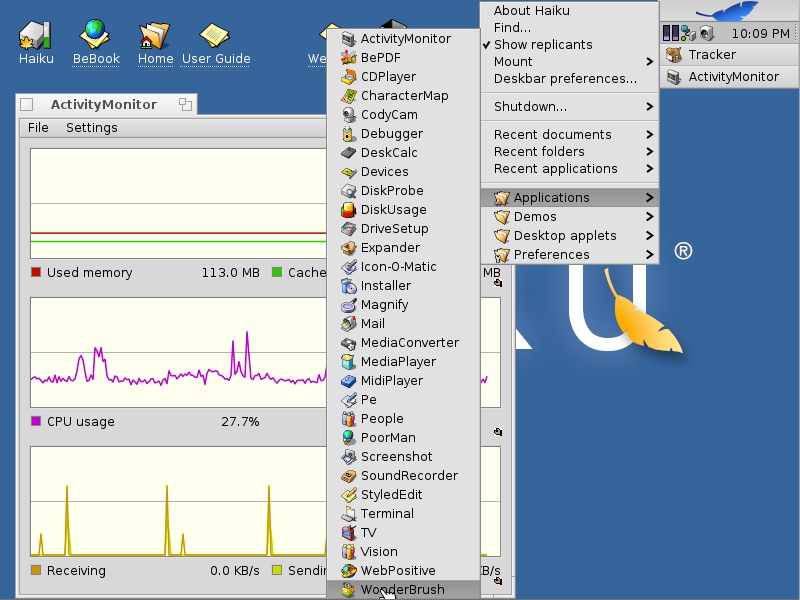Launch DeskCalc calculator
The width and height of the screenshot is (800, 600).
tap(403, 153)
